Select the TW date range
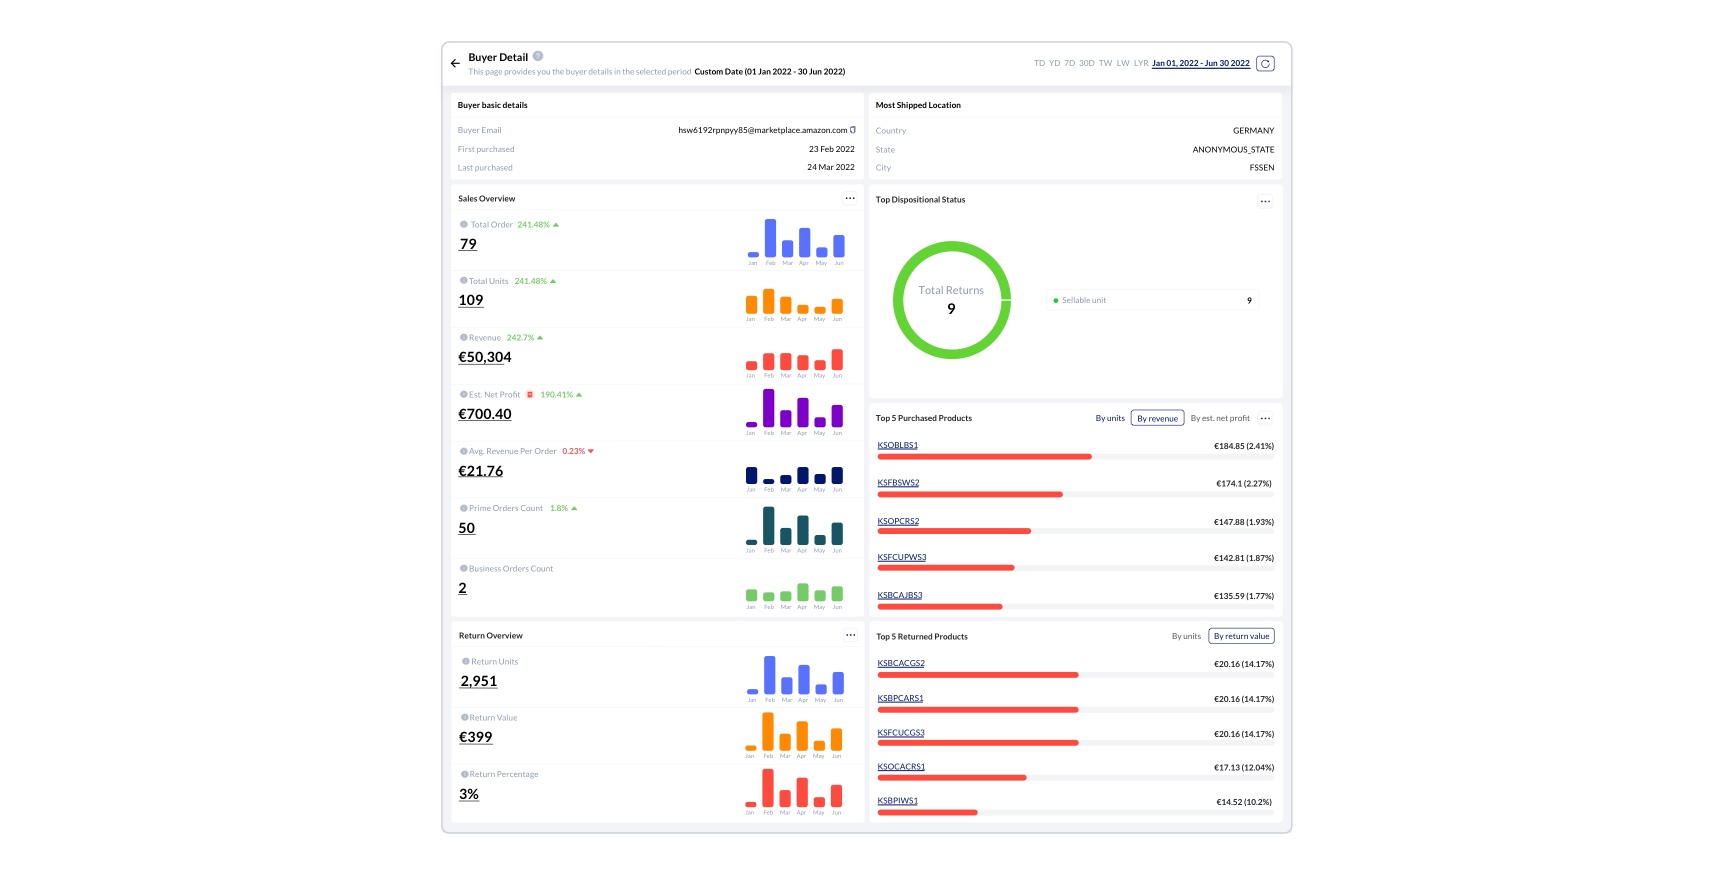 (x=1105, y=63)
